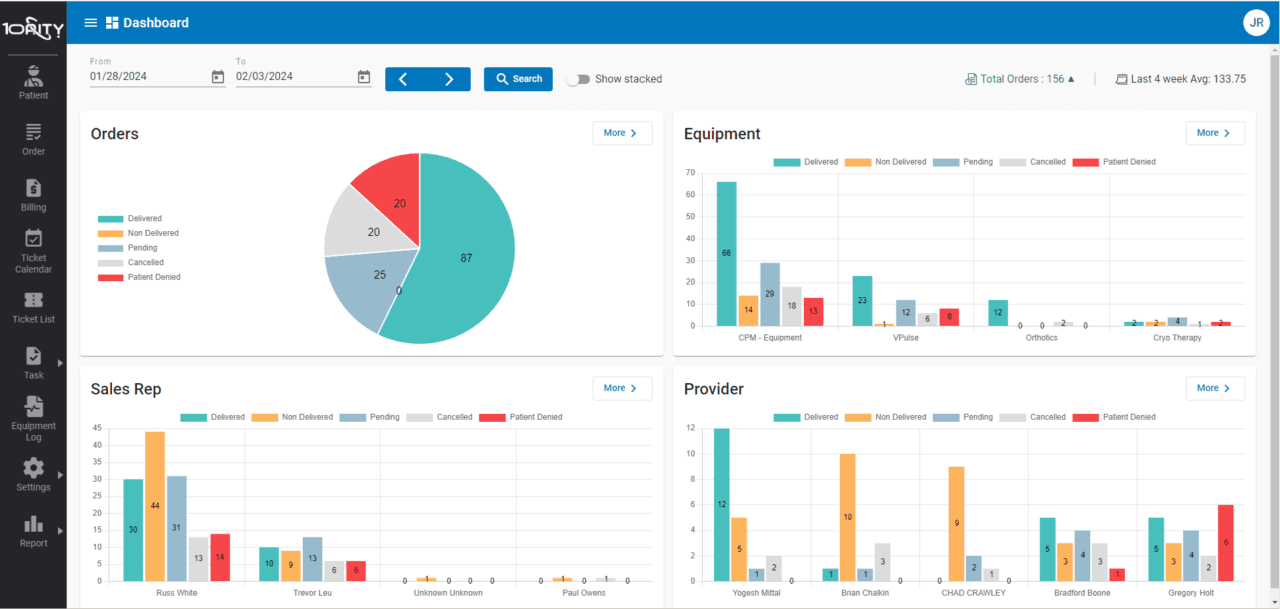Viewport: 1280px width, 609px height.
Task: Click Russ White Non Delivered bar 44
Action: [x=155, y=506]
